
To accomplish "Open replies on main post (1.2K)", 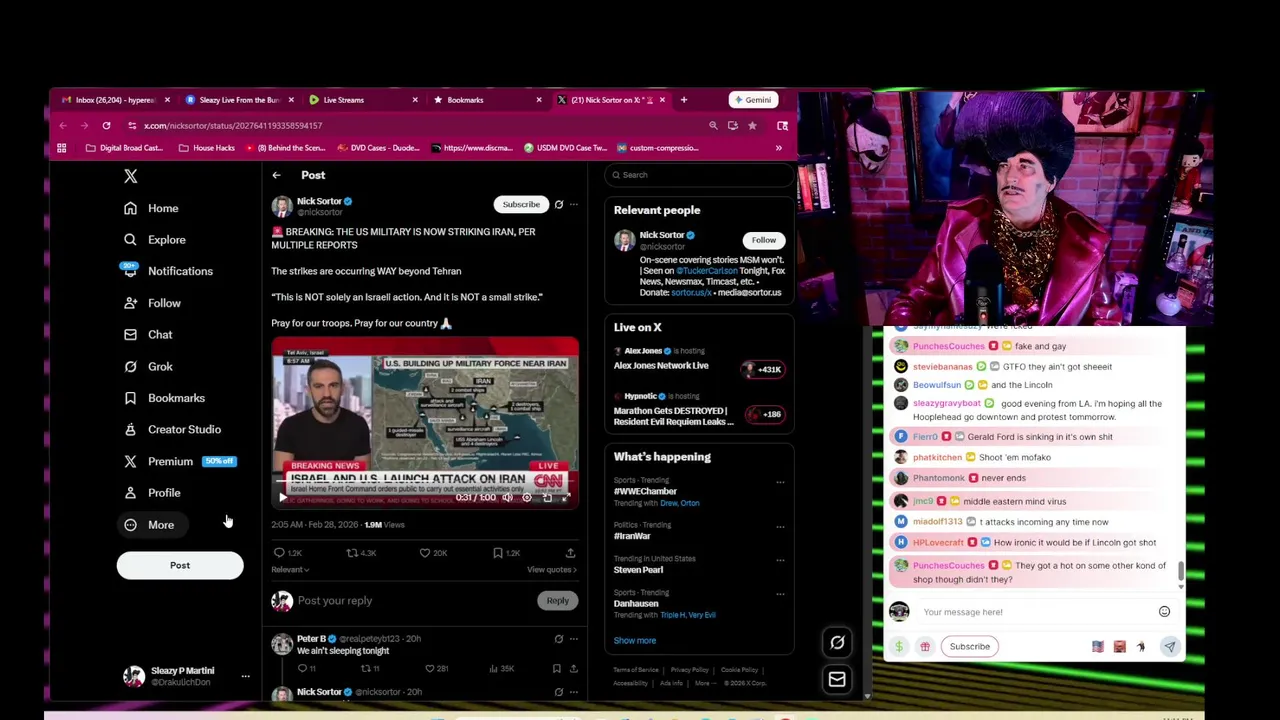I will pyautogui.click(x=287, y=553).
